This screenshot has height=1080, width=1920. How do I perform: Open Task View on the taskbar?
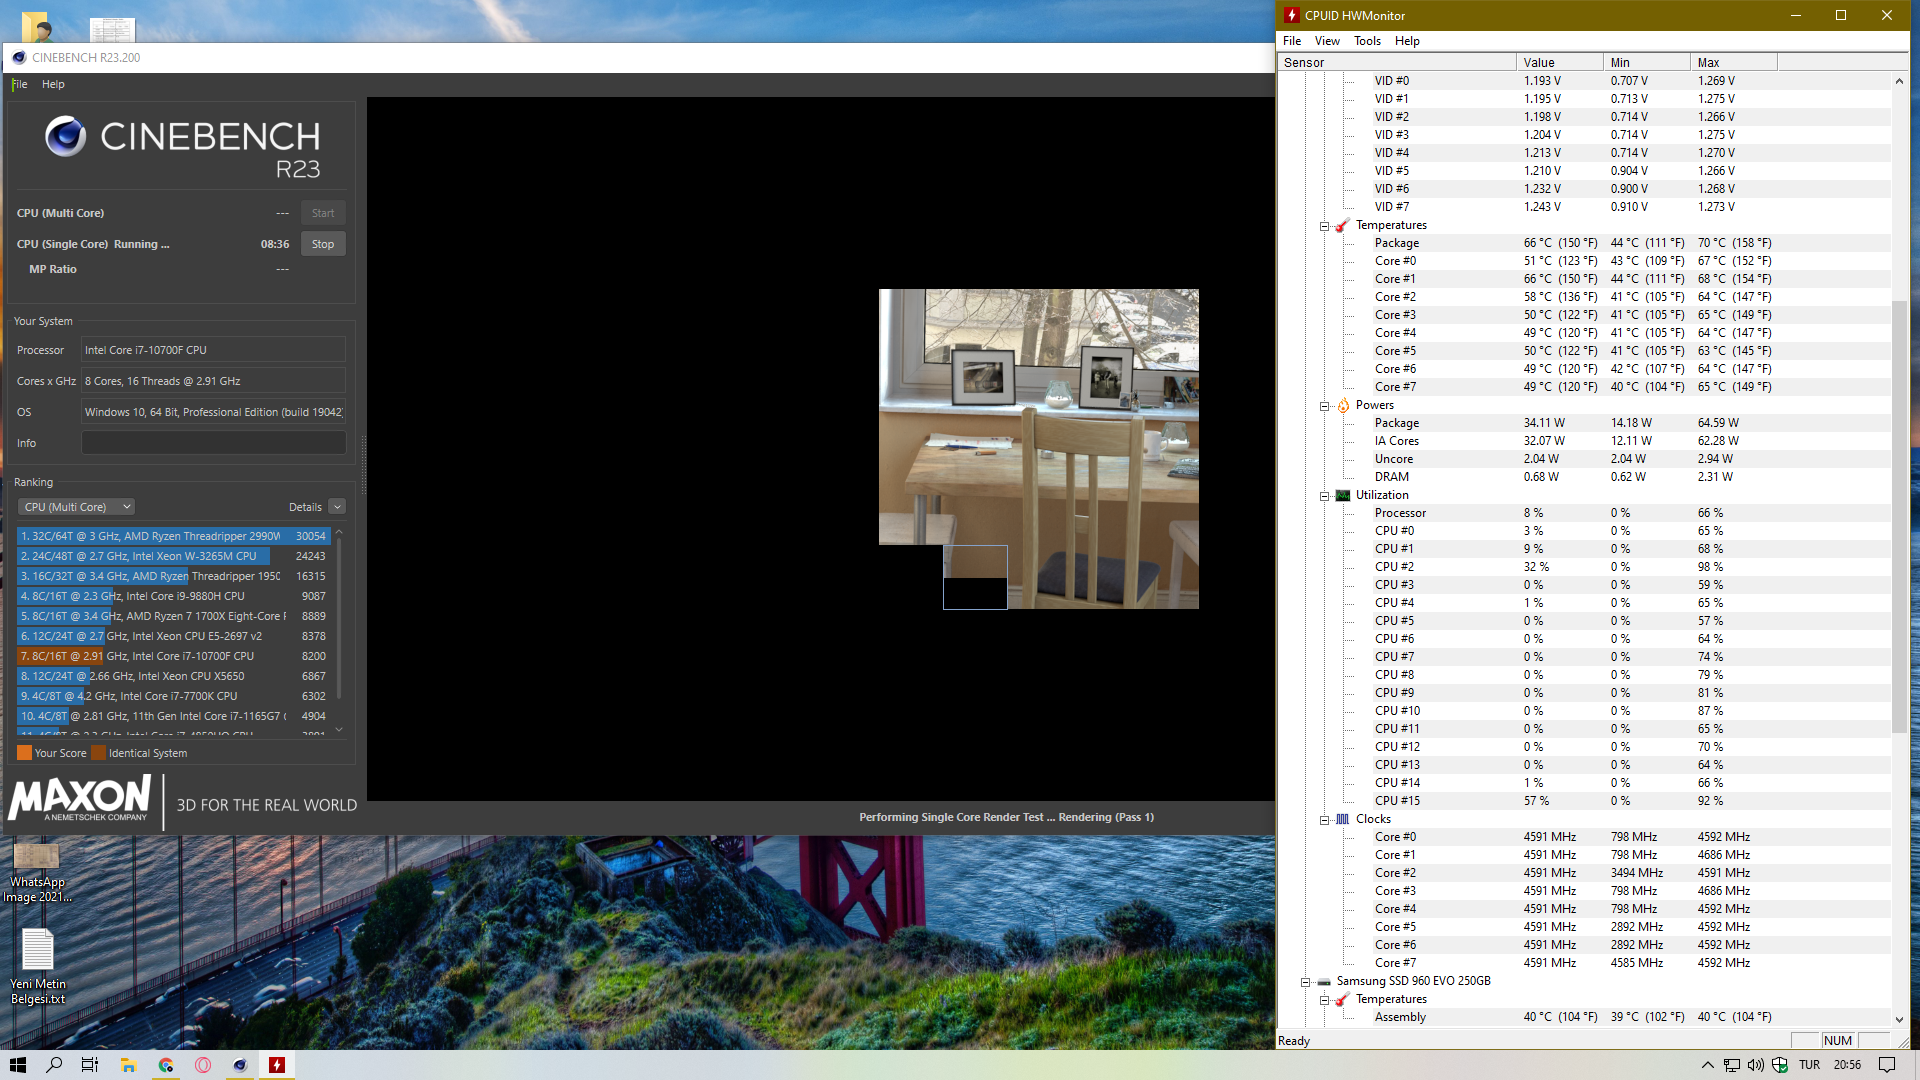pos(90,1065)
